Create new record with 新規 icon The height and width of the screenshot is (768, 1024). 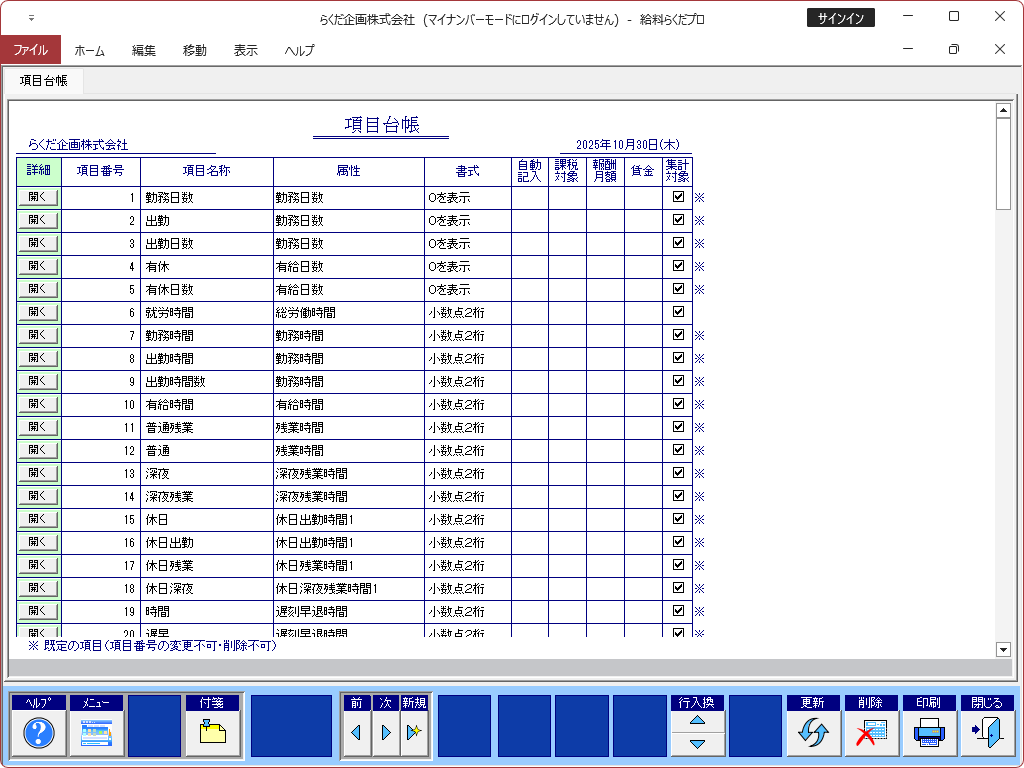coord(414,733)
